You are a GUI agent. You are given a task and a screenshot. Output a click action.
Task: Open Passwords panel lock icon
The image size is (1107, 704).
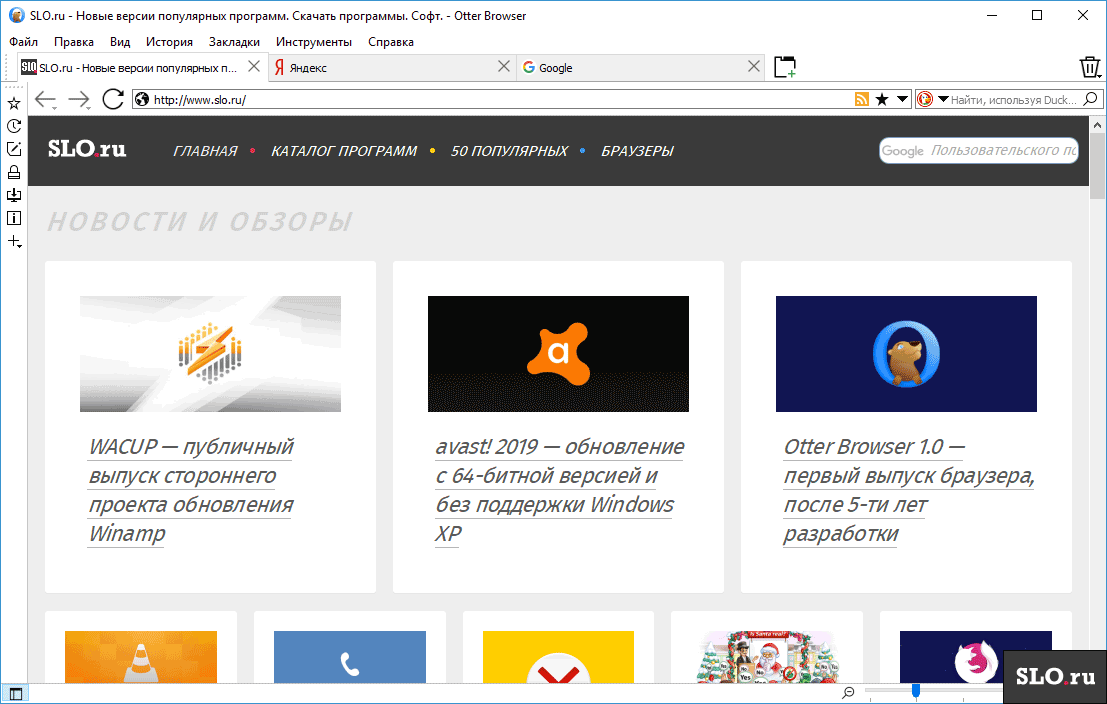14,172
